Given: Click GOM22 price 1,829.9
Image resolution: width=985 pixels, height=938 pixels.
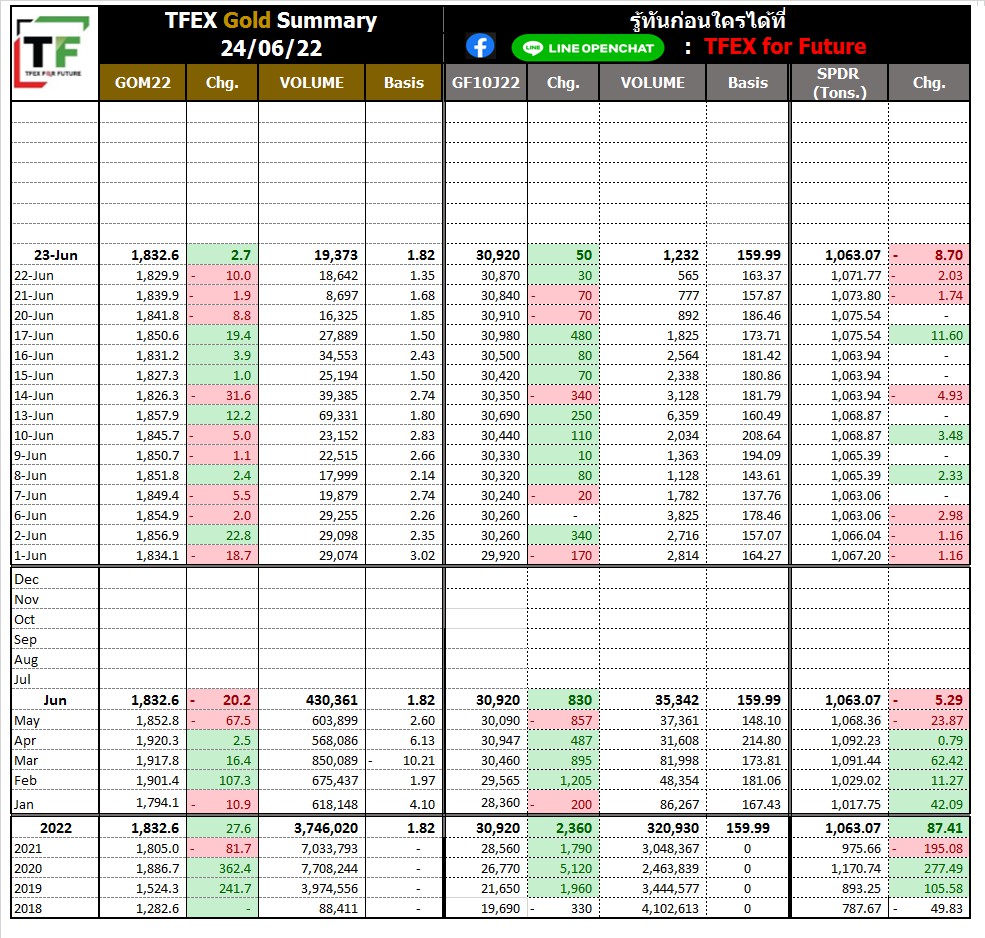Looking at the screenshot, I should point(157,275).
